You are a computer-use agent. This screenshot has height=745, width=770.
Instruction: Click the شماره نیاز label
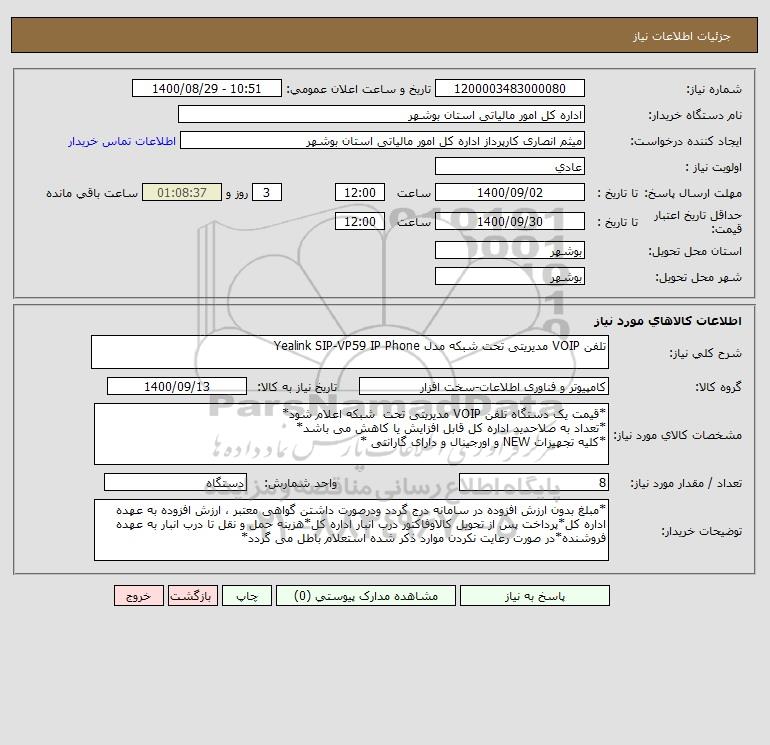pyautogui.click(x=714, y=89)
